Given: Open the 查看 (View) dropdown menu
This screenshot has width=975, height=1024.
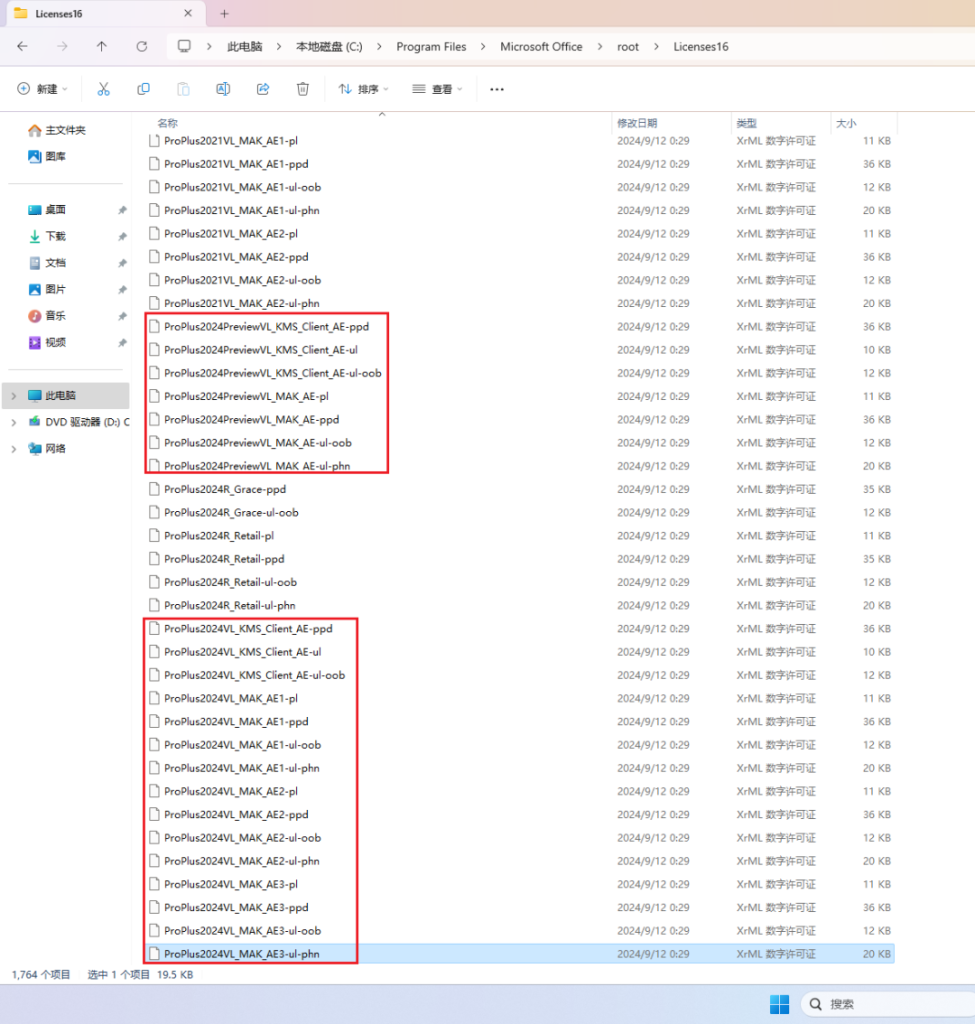Looking at the screenshot, I should [437, 89].
